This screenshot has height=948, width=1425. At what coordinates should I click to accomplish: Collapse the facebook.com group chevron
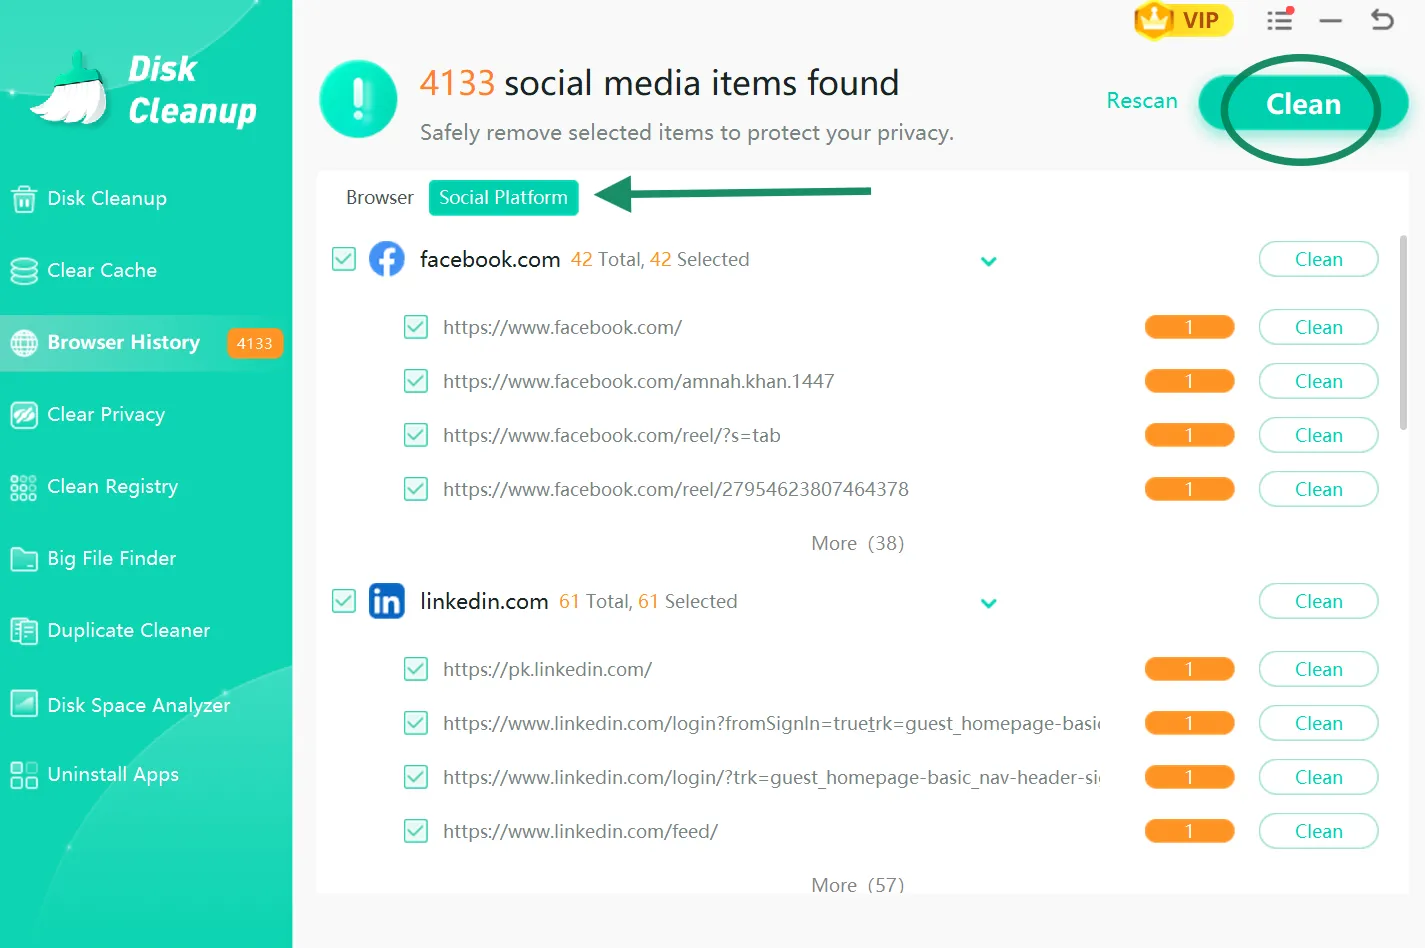tap(989, 261)
